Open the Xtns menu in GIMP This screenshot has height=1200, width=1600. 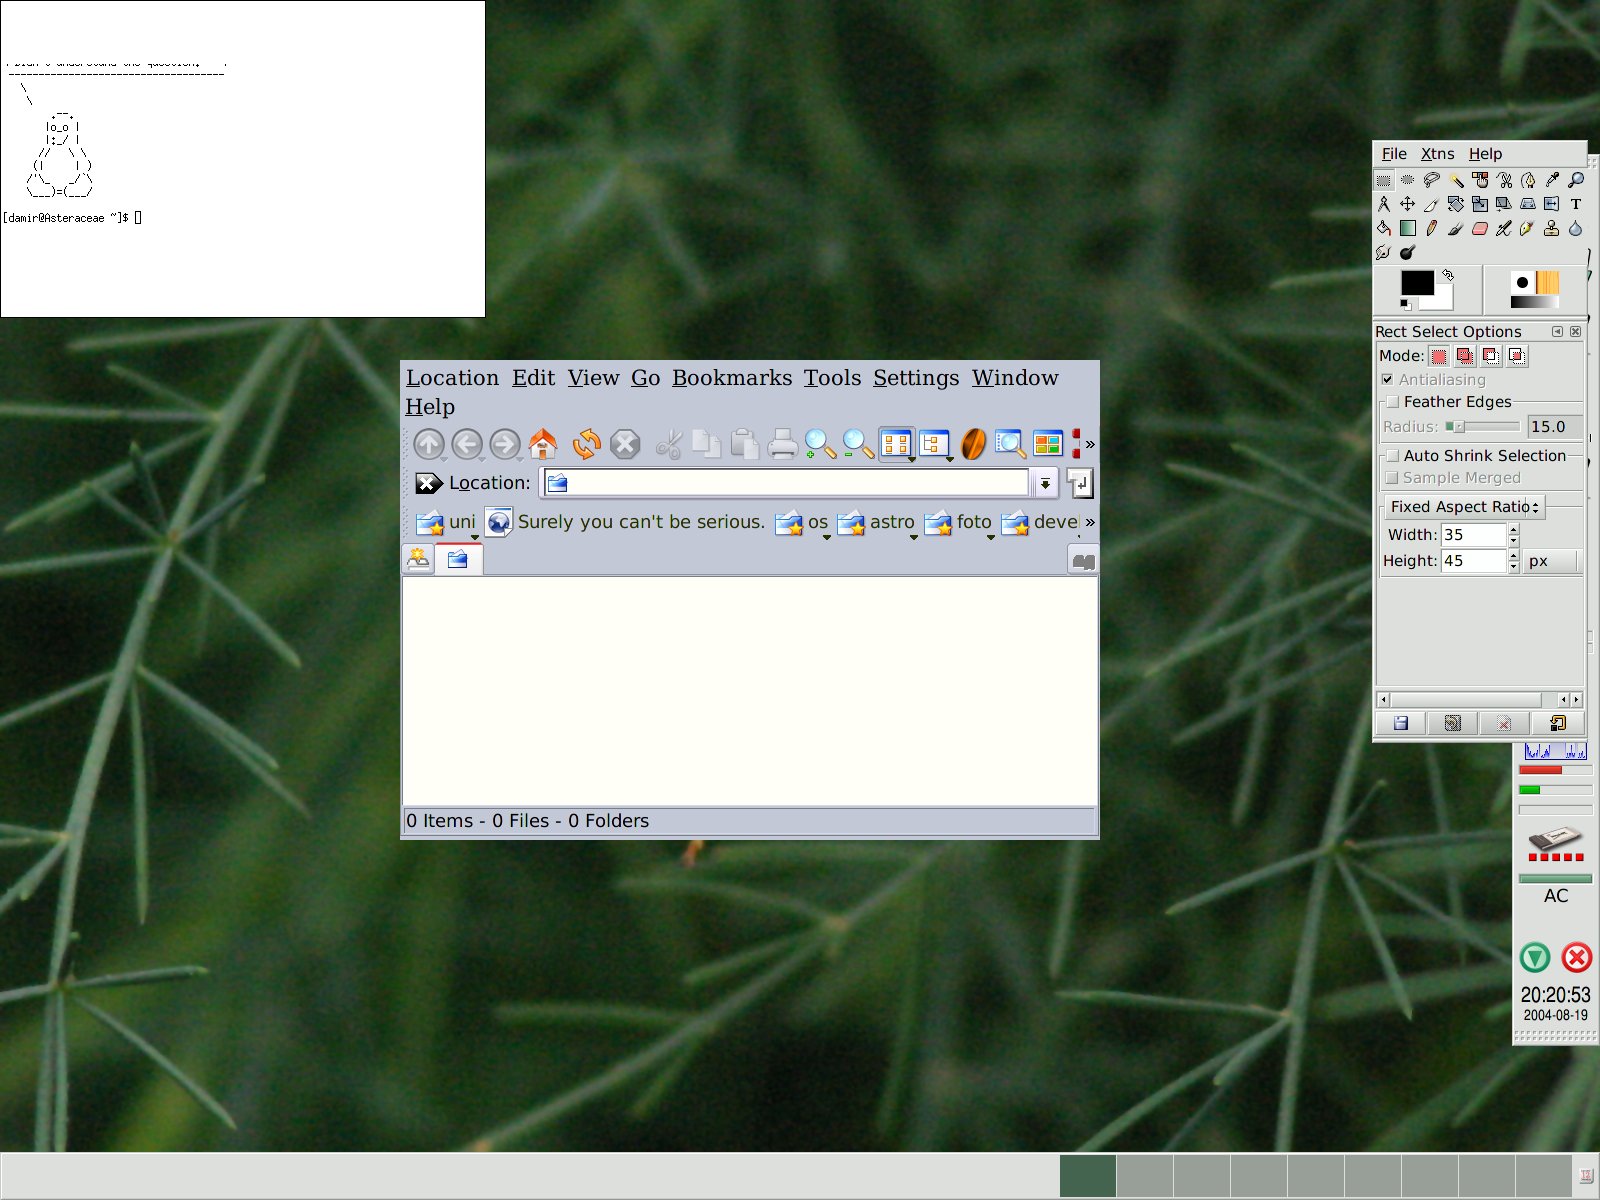[1437, 154]
